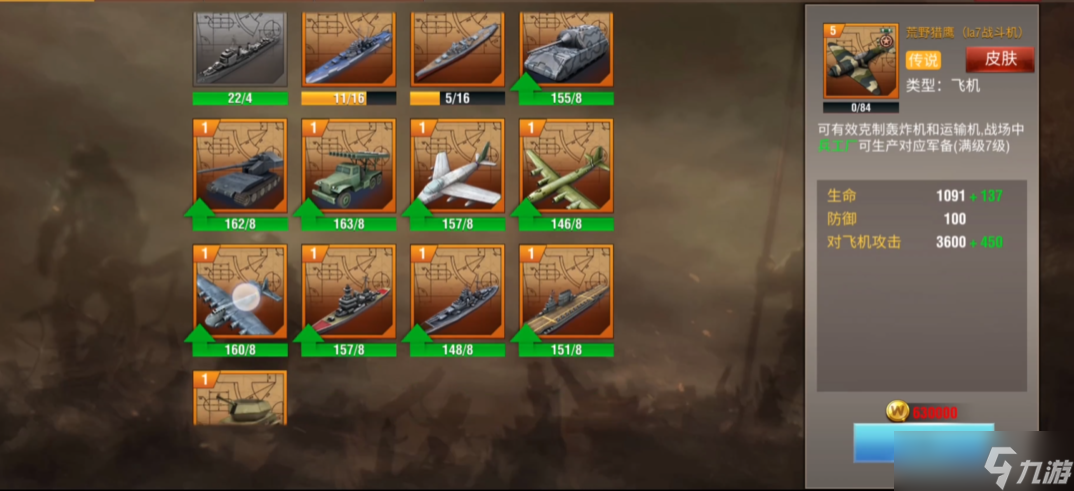This screenshot has width=1074, height=491.
Task: Pick the cruiser card showing 157/8
Action: point(349,292)
